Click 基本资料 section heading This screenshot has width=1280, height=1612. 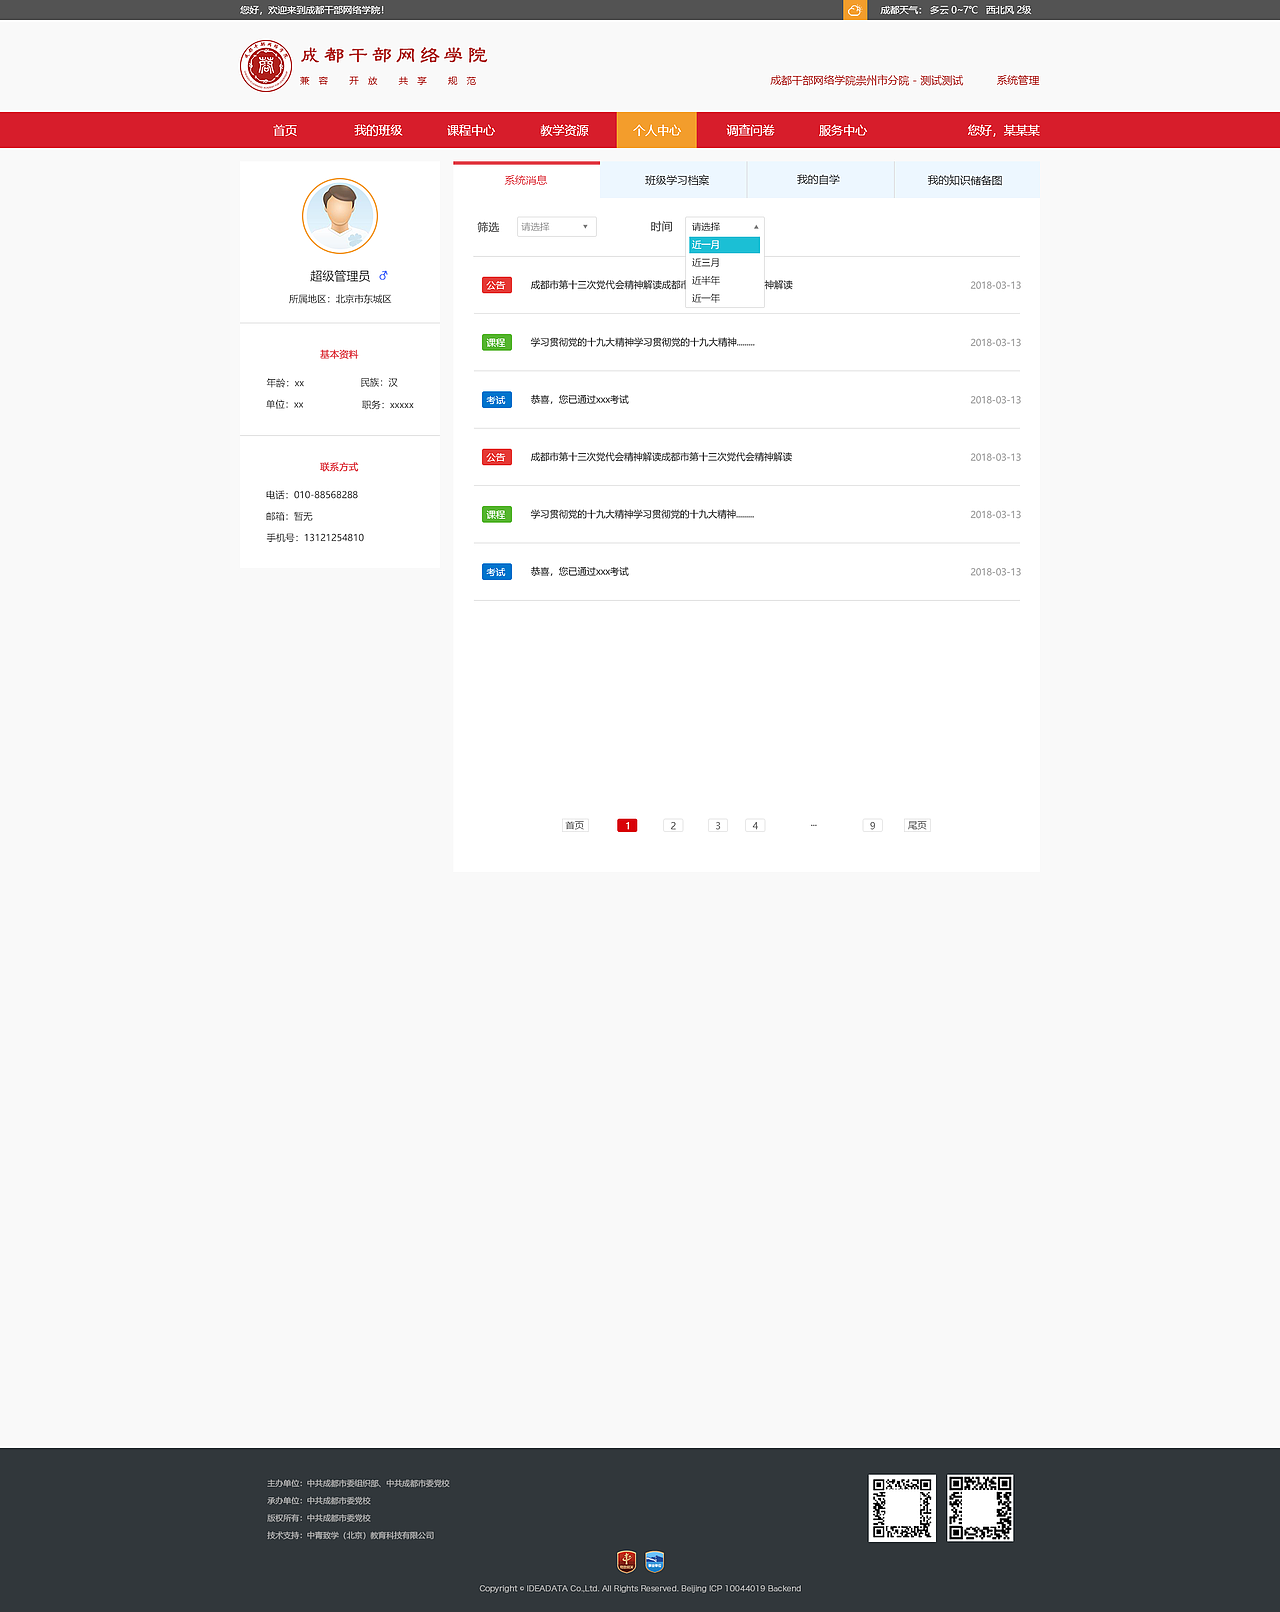pyautogui.click(x=339, y=355)
